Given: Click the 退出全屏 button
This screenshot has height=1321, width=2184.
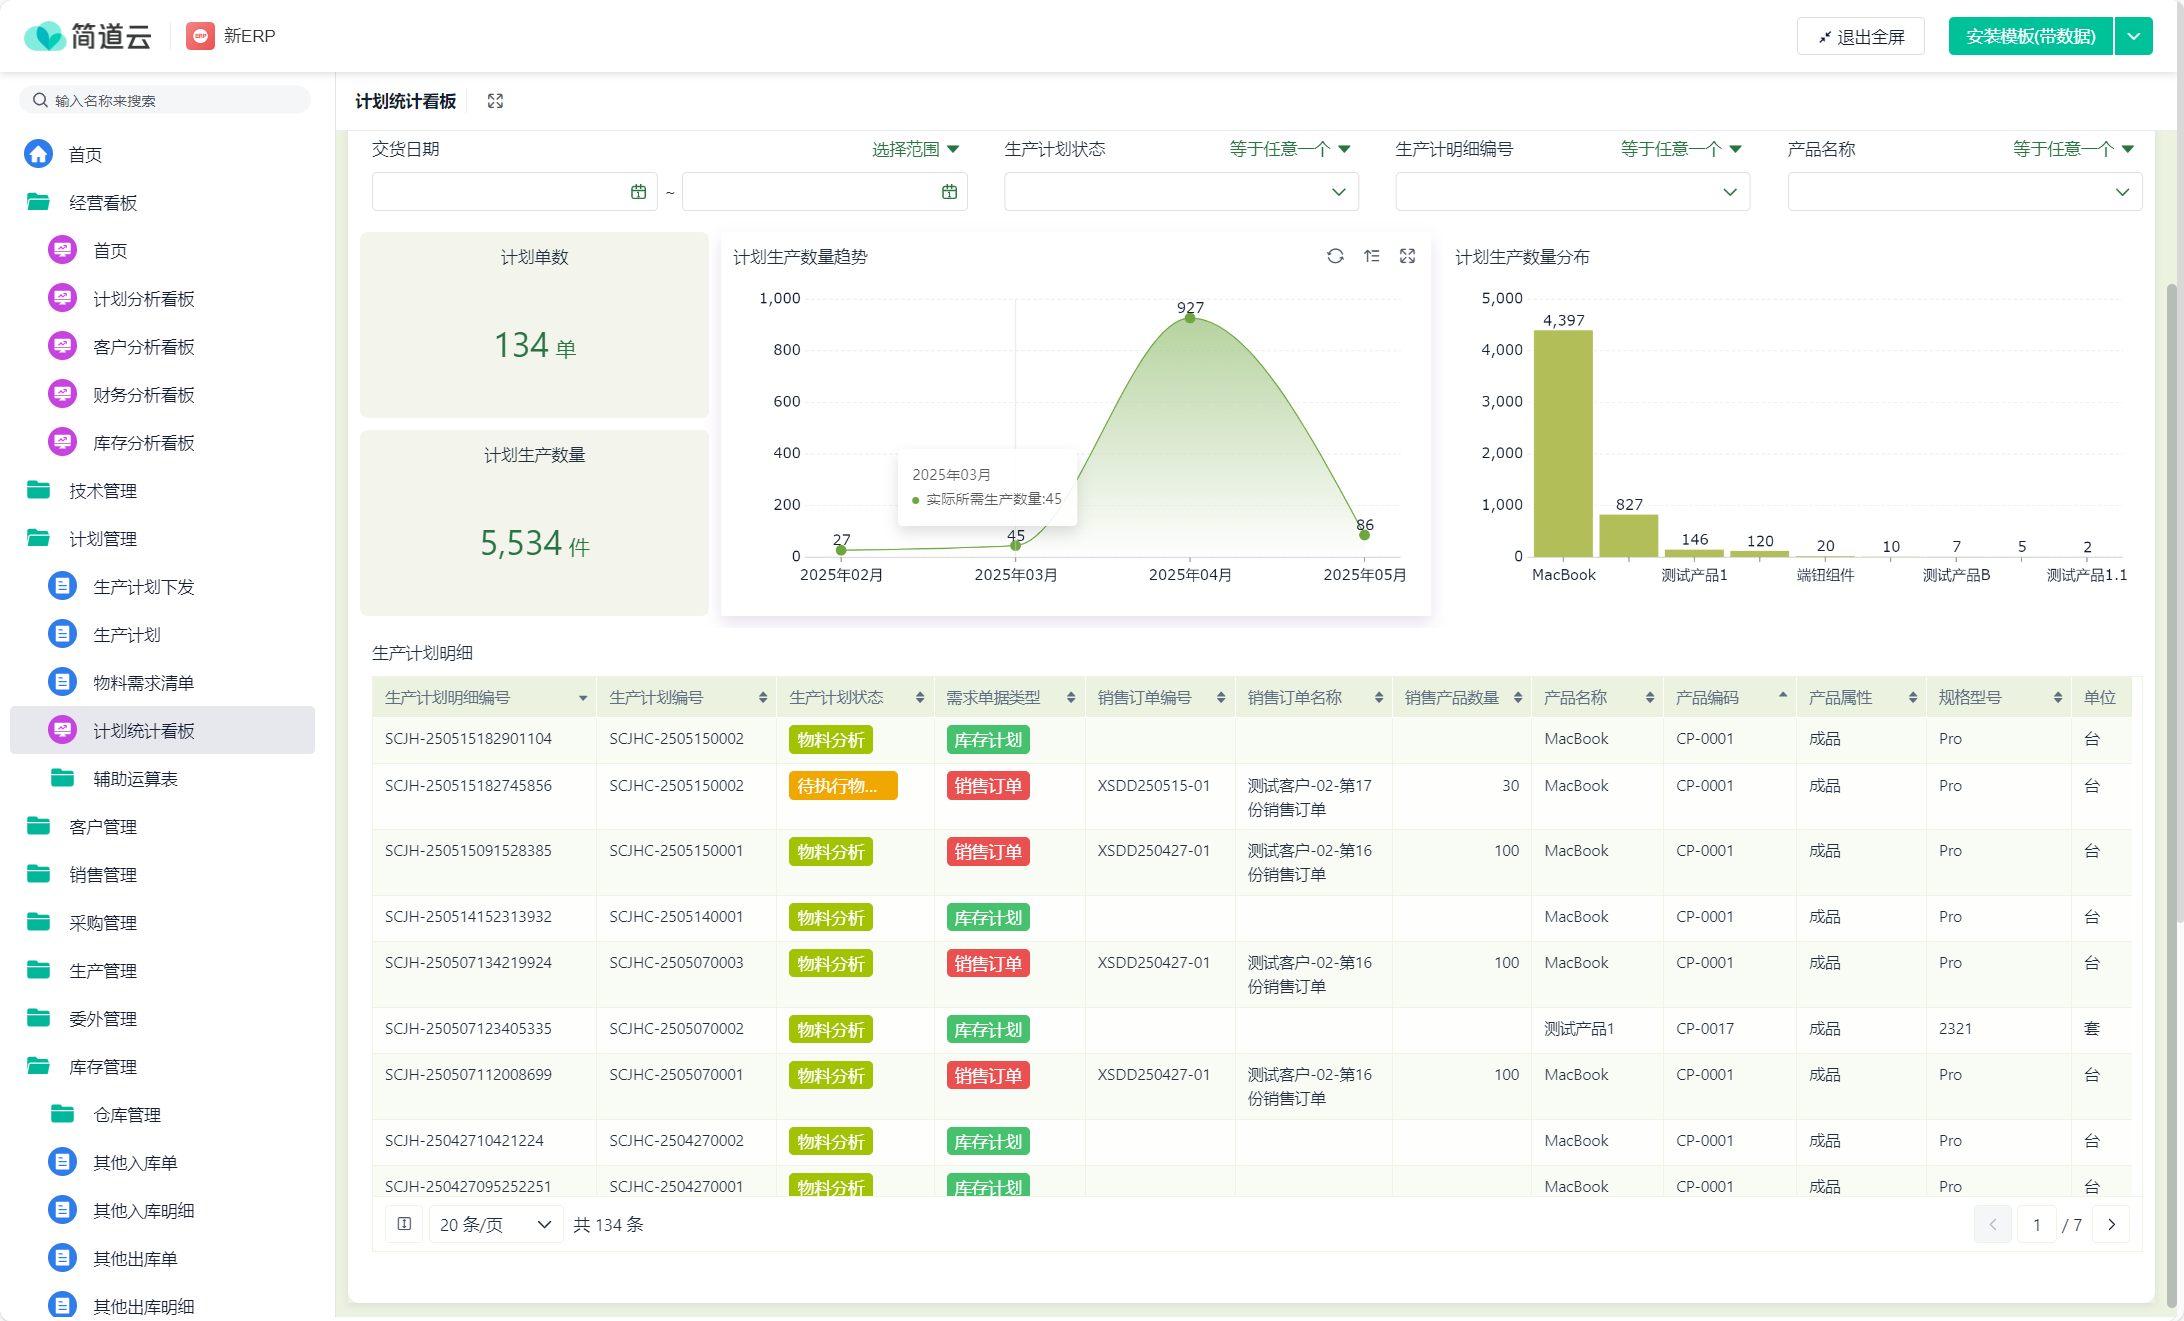Looking at the screenshot, I should (1860, 36).
